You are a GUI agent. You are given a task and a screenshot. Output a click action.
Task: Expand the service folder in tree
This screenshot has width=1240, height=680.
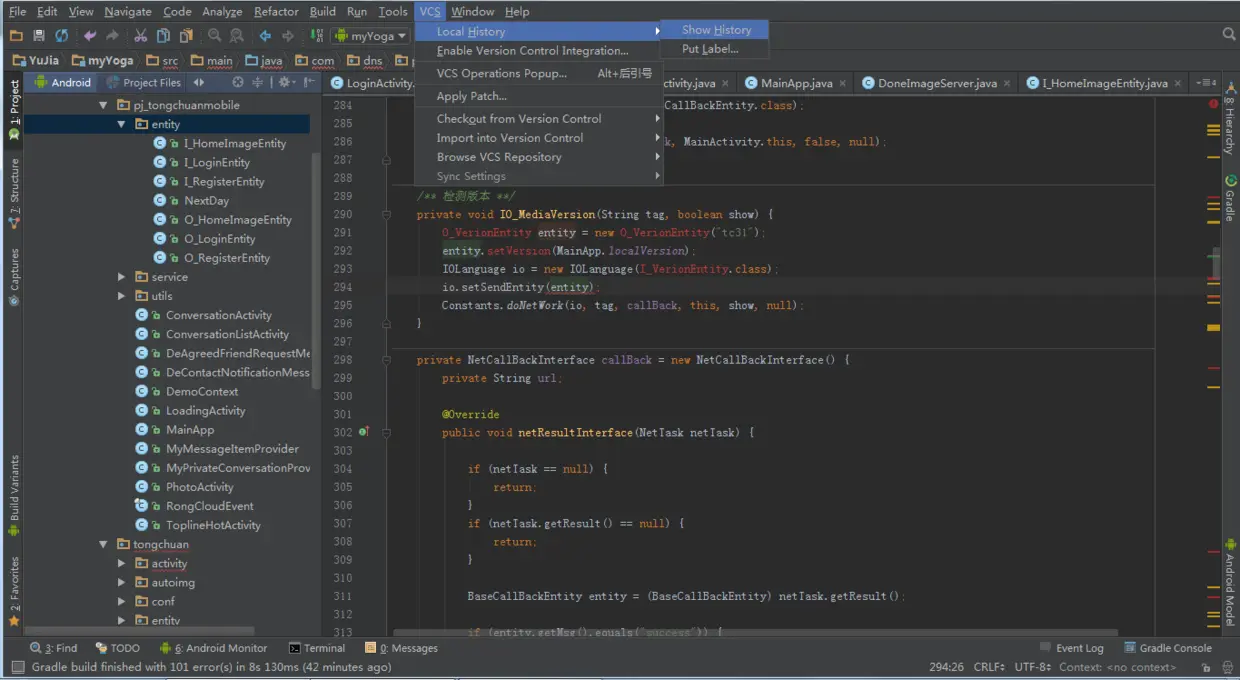(121, 277)
